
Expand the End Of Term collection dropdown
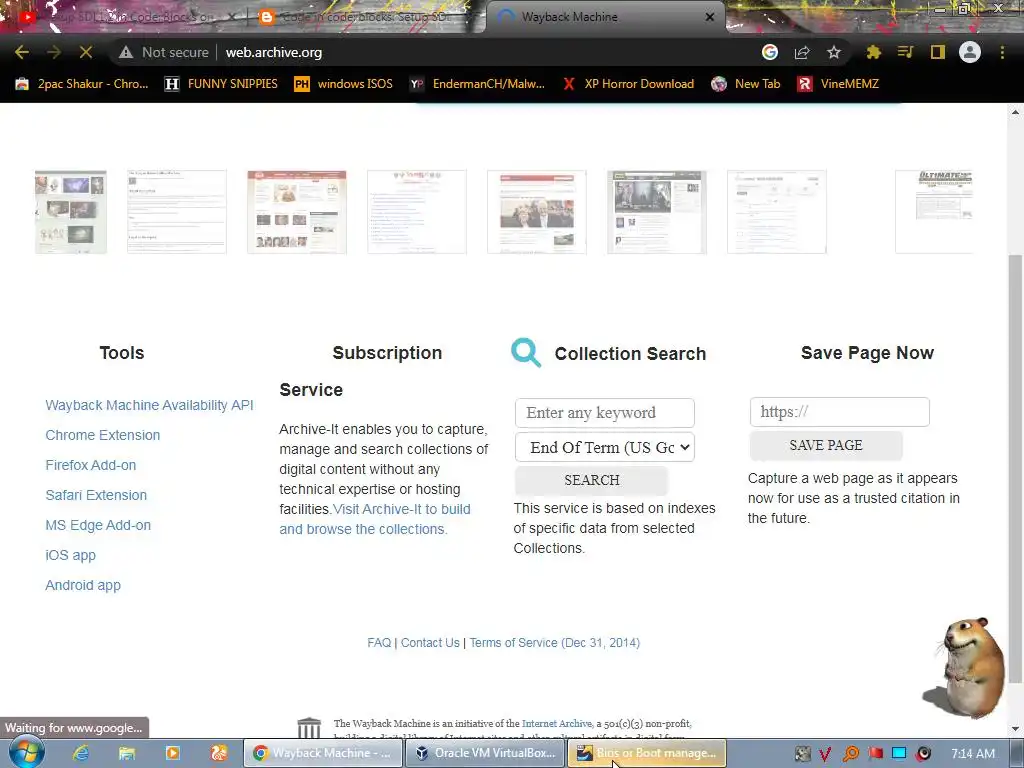tap(605, 447)
